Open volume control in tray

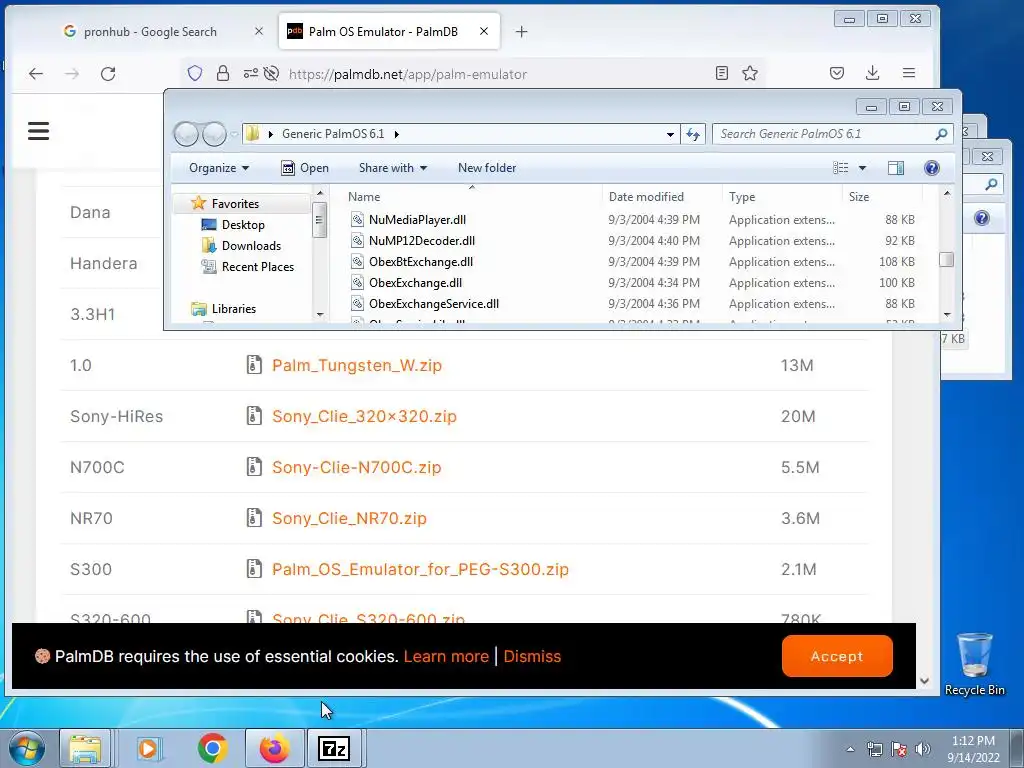(x=922, y=749)
